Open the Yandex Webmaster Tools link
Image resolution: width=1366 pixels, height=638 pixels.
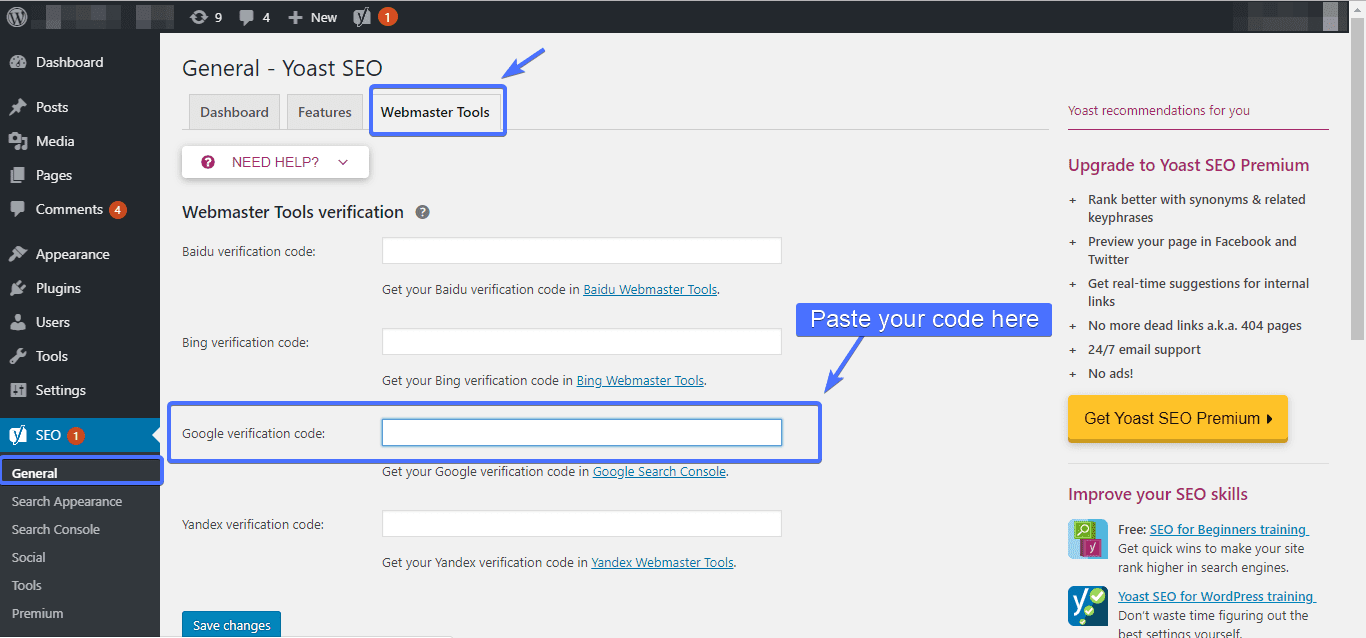point(662,563)
